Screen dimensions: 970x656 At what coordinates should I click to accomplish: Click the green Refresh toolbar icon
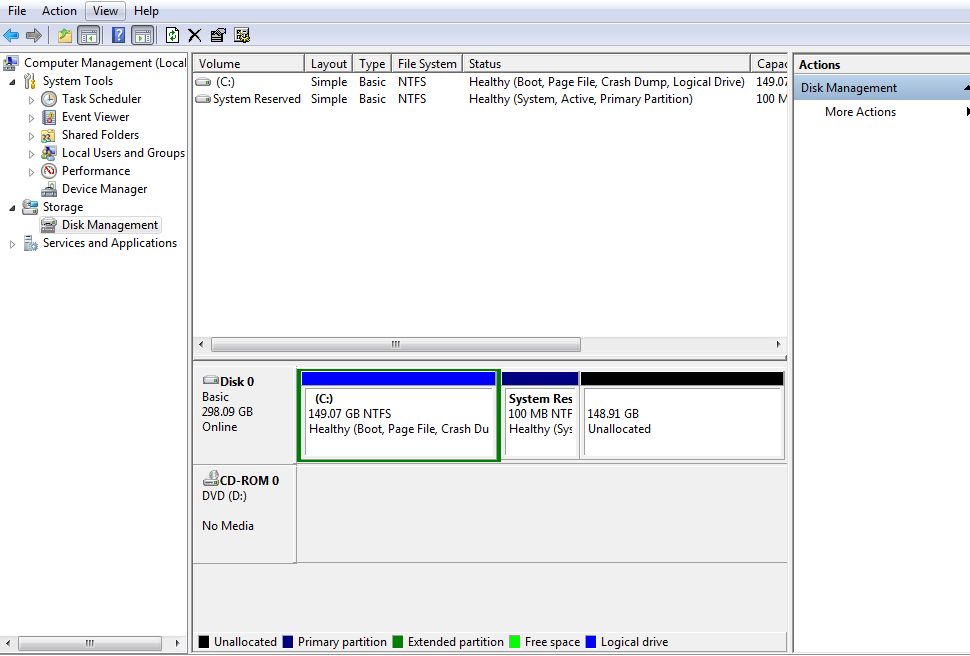click(172, 35)
